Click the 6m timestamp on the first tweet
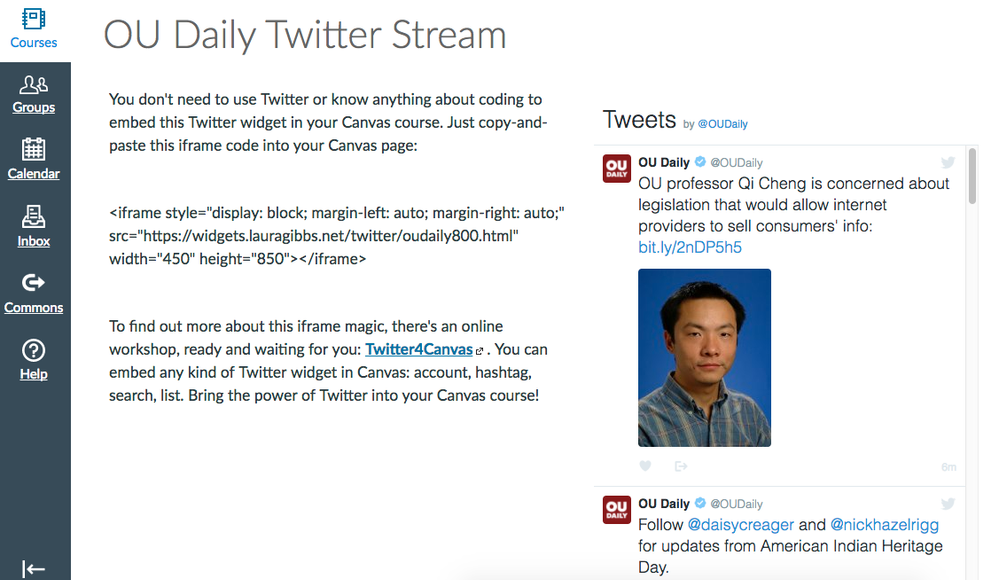The height and width of the screenshot is (580, 999). (x=948, y=466)
